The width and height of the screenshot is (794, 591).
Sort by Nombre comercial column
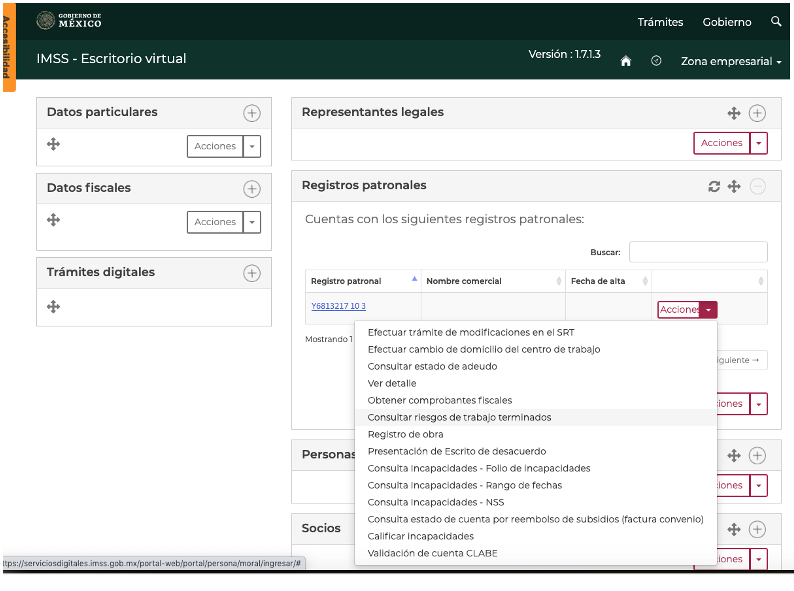(493, 281)
